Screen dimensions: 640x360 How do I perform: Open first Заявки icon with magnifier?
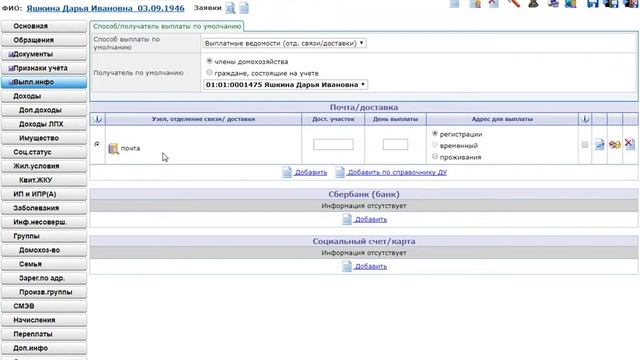(230, 8)
